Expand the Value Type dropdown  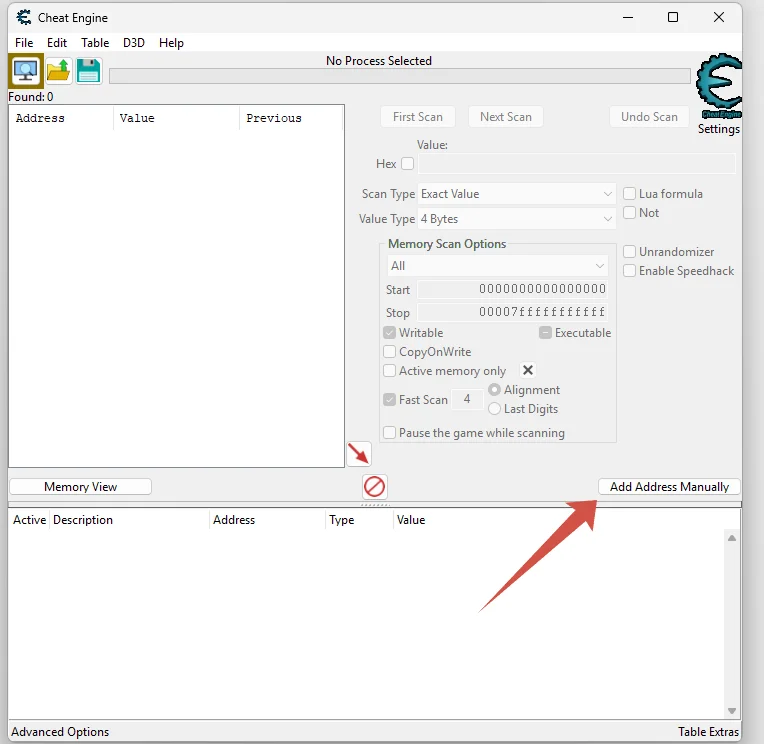tap(517, 219)
